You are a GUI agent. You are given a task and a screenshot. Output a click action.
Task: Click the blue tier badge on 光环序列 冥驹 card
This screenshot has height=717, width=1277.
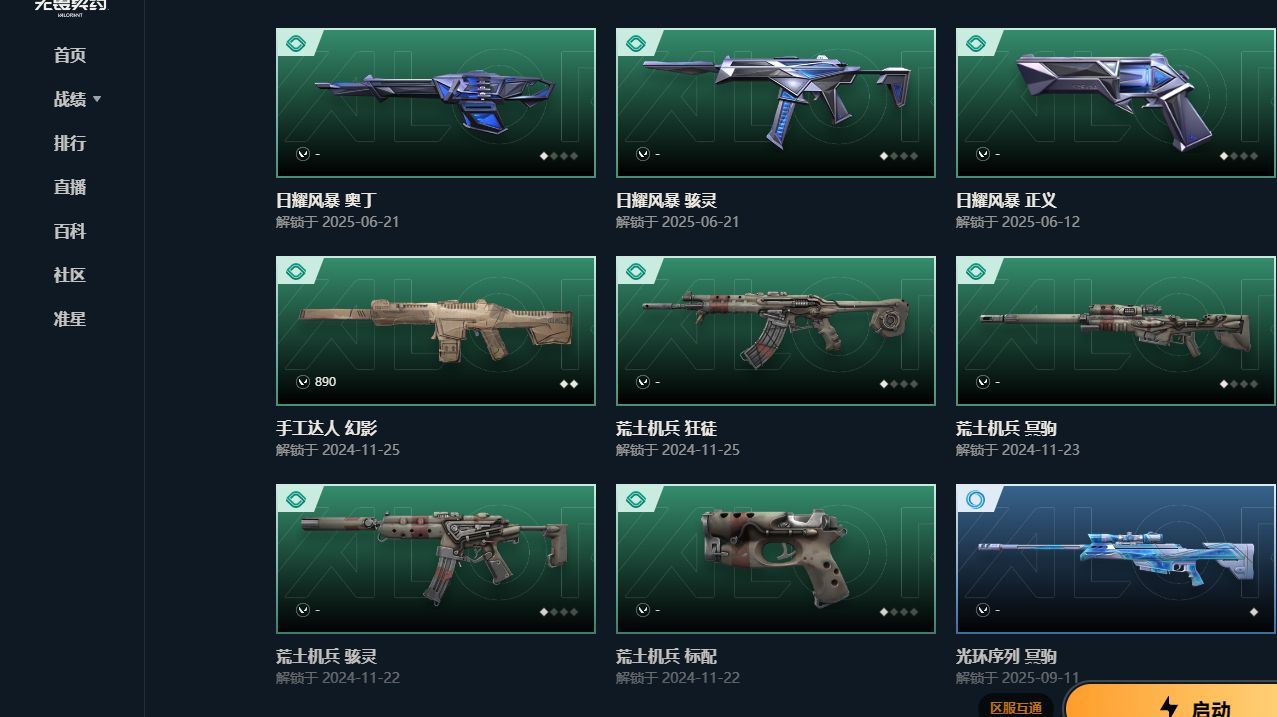[975, 500]
